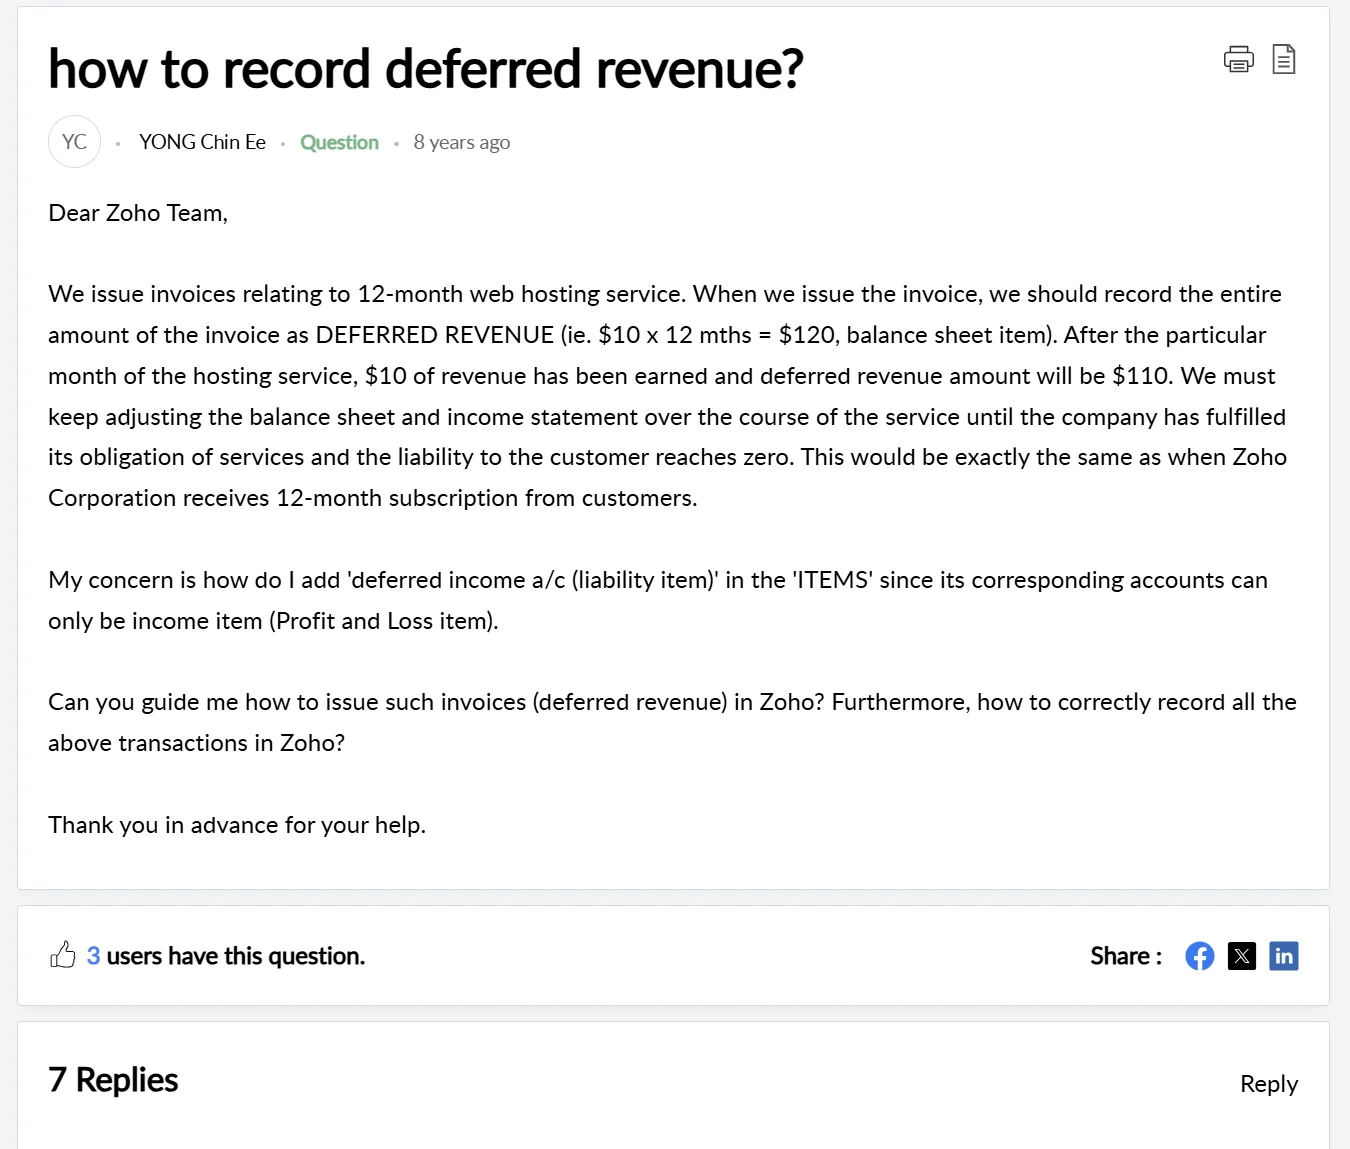This screenshot has width=1350, height=1149.
Task: Click the paragraph starting 'We issue invoices'
Action: point(667,396)
